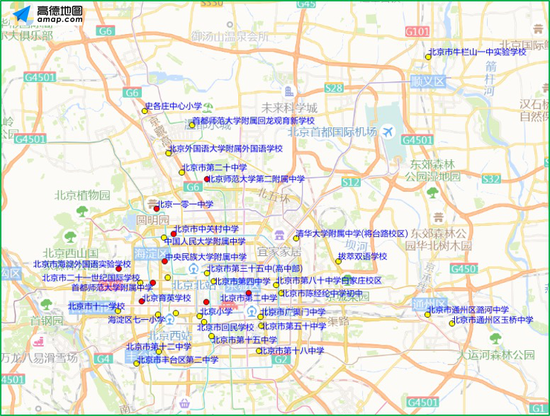Image resolution: width=550 pixels, height=416 pixels.
Task: Click the label 北京市第四中学
Action: pos(242,281)
